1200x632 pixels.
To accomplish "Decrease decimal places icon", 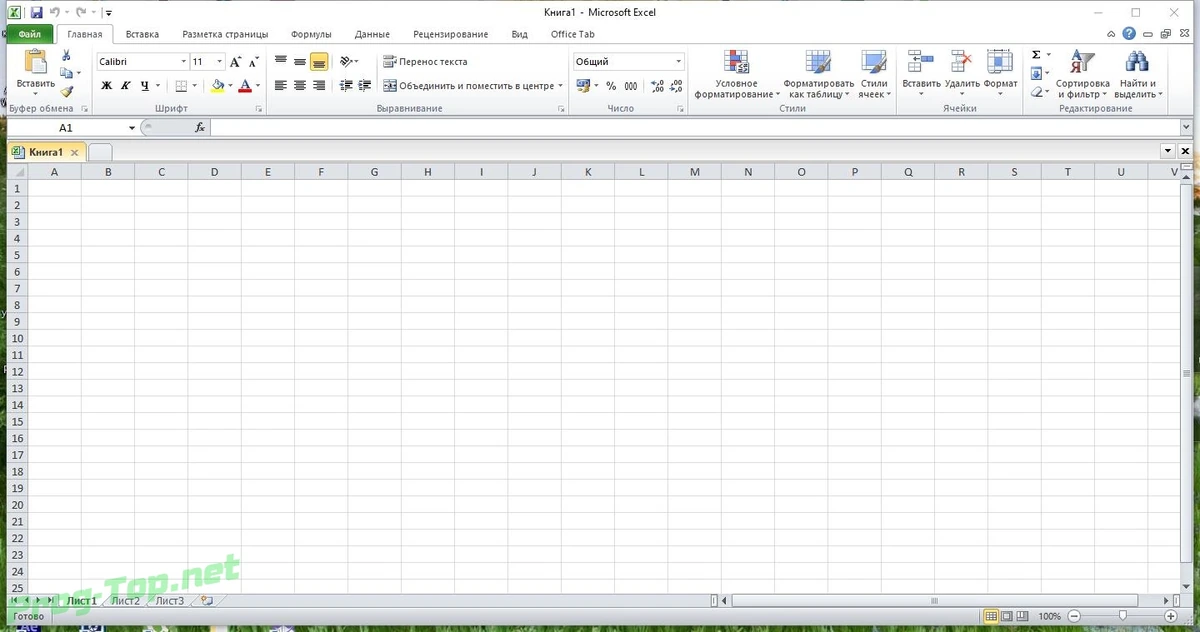I will point(676,86).
